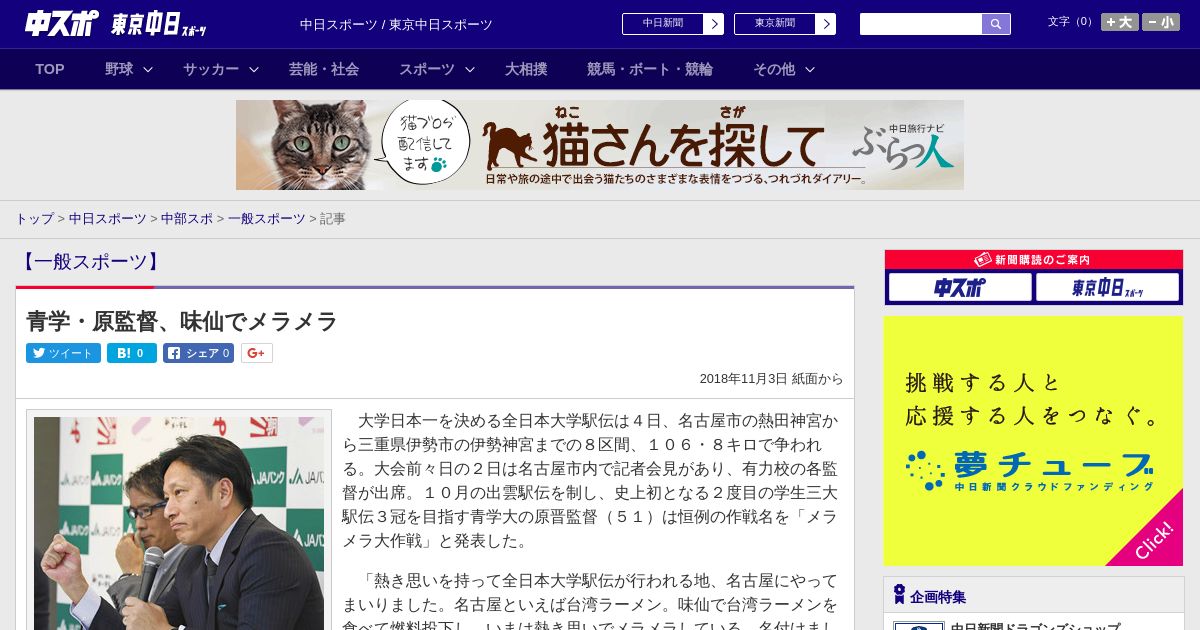This screenshot has width=1200, height=630.
Task: Click the header text 中日スポーツ / 東京中日スポーツ
Action: (396, 24)
